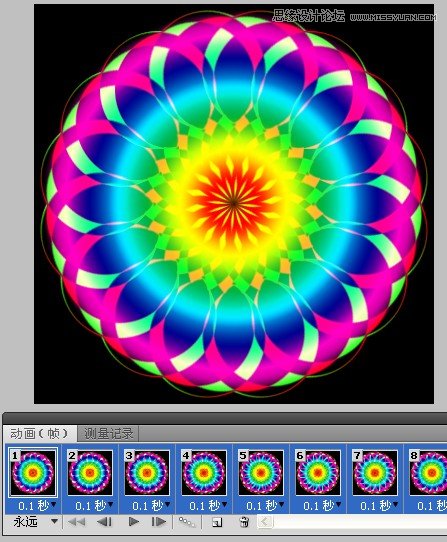Select animation frame 7 thumbnail

tap(375, 473)
